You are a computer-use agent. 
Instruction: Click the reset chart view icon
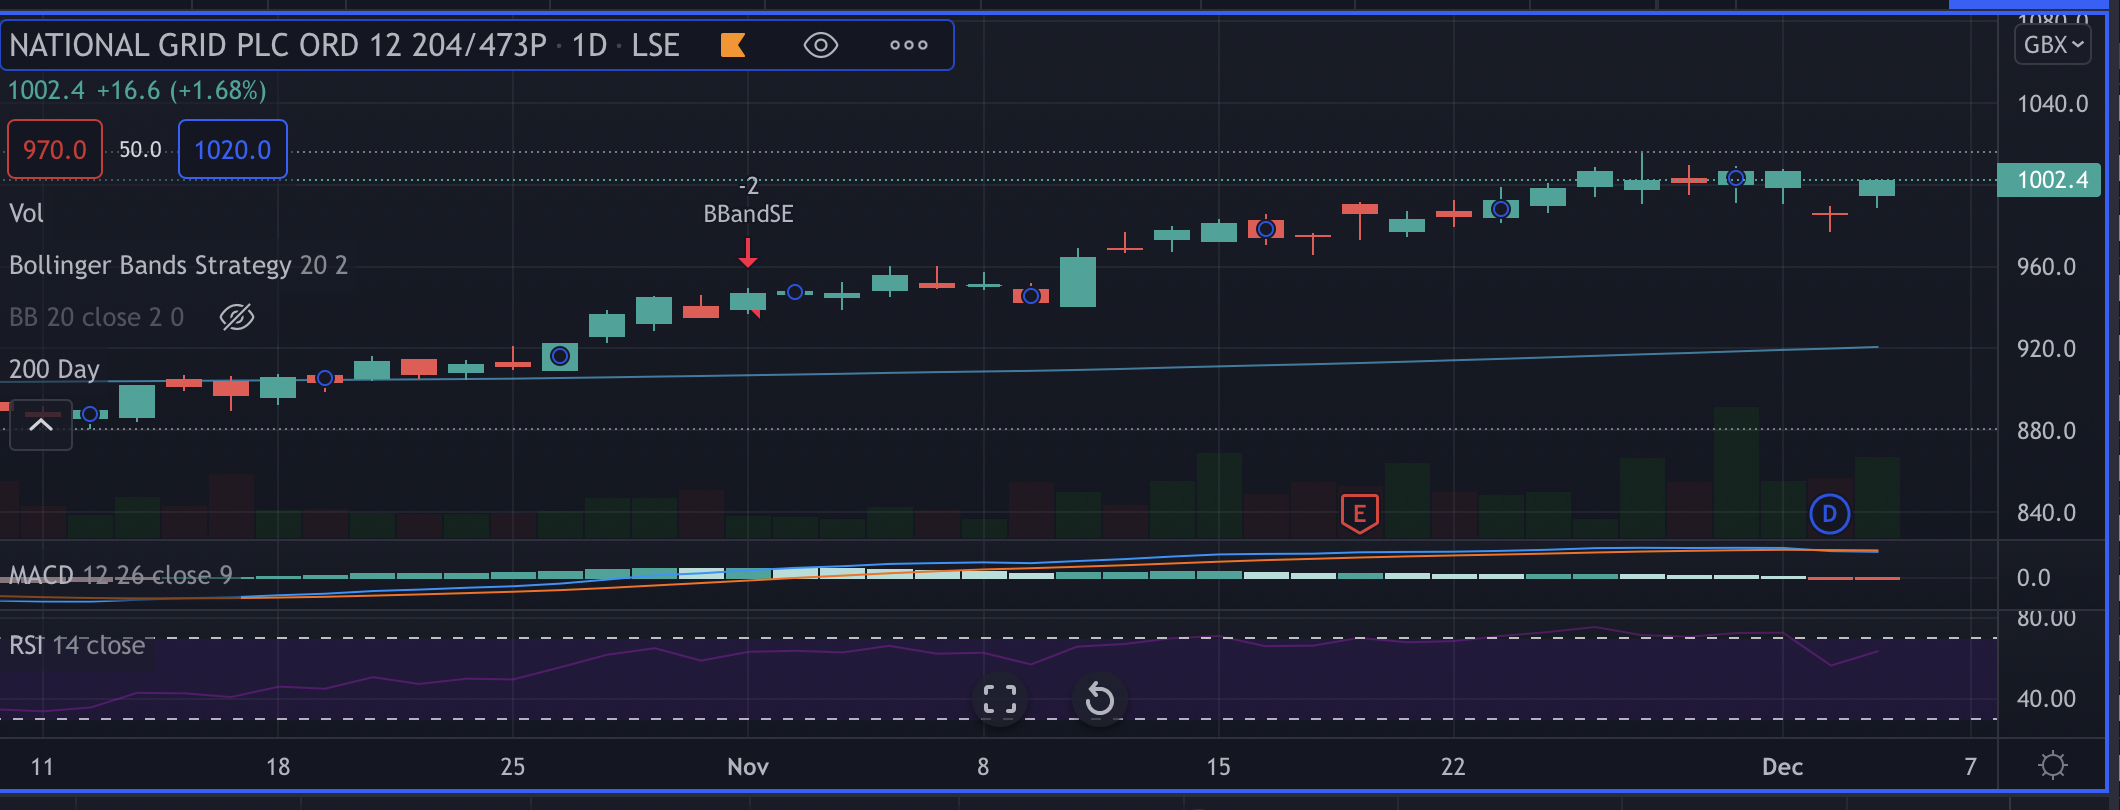pos(1099,699)
